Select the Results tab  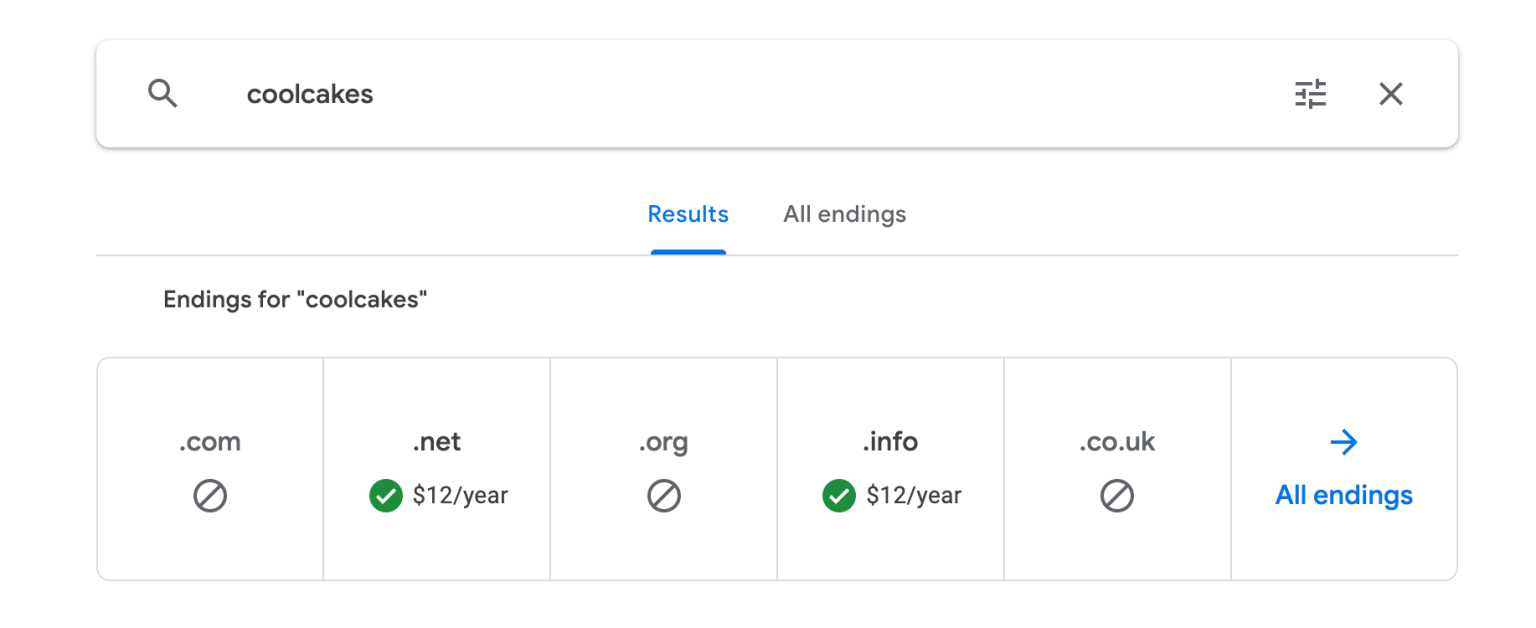688,214
